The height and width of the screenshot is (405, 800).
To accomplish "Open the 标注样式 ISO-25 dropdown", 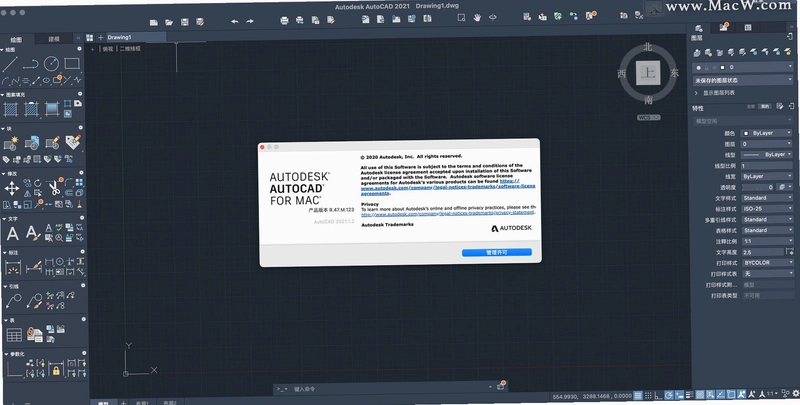I will click(767, 209).
